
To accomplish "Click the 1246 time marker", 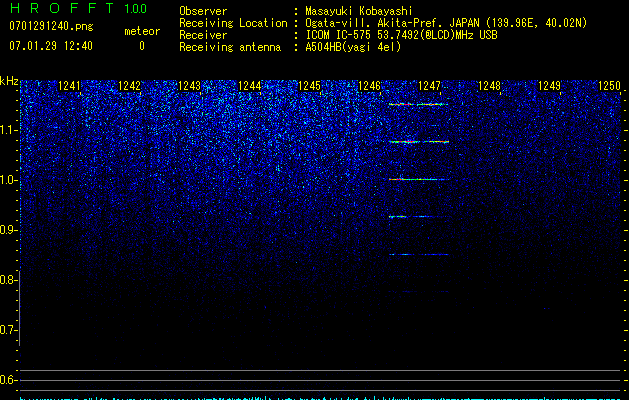I will click(369, 86).
